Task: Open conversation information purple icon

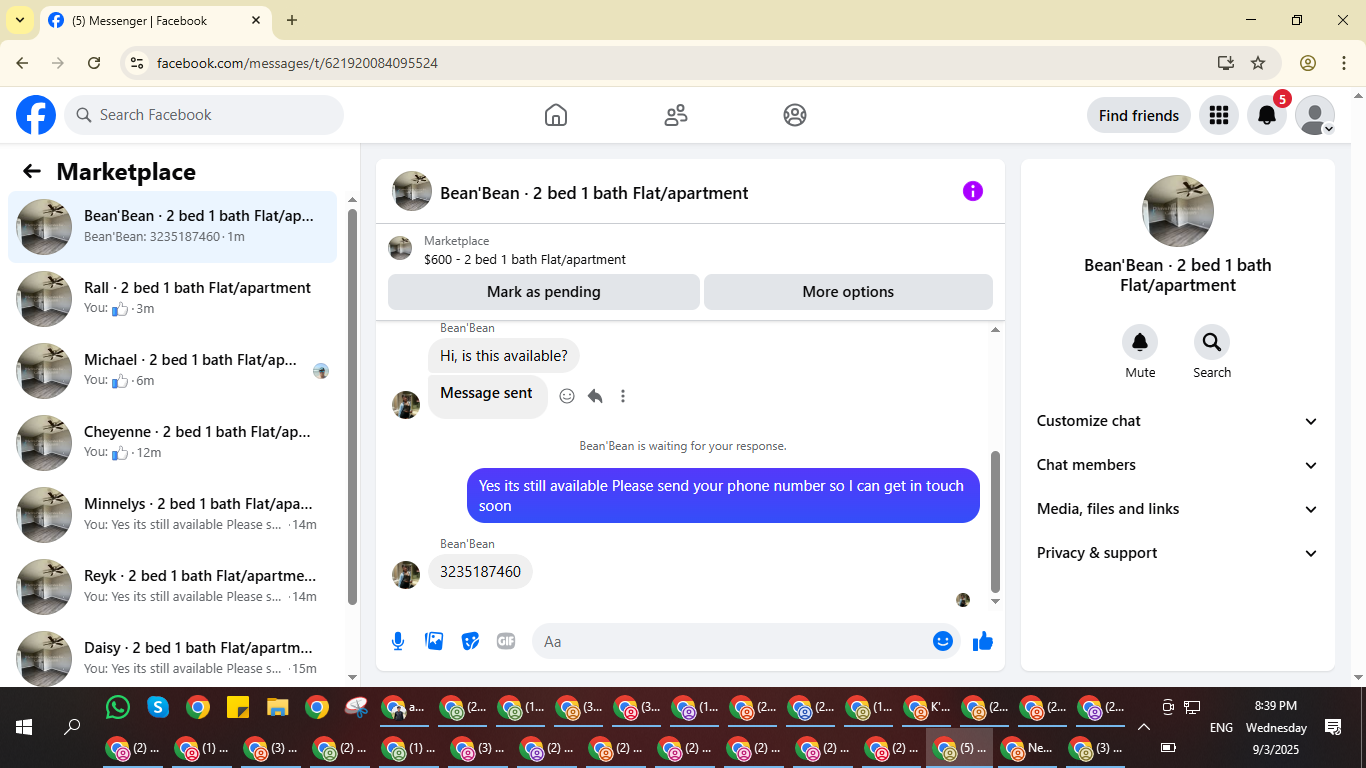Action: (x=973, y=191)
